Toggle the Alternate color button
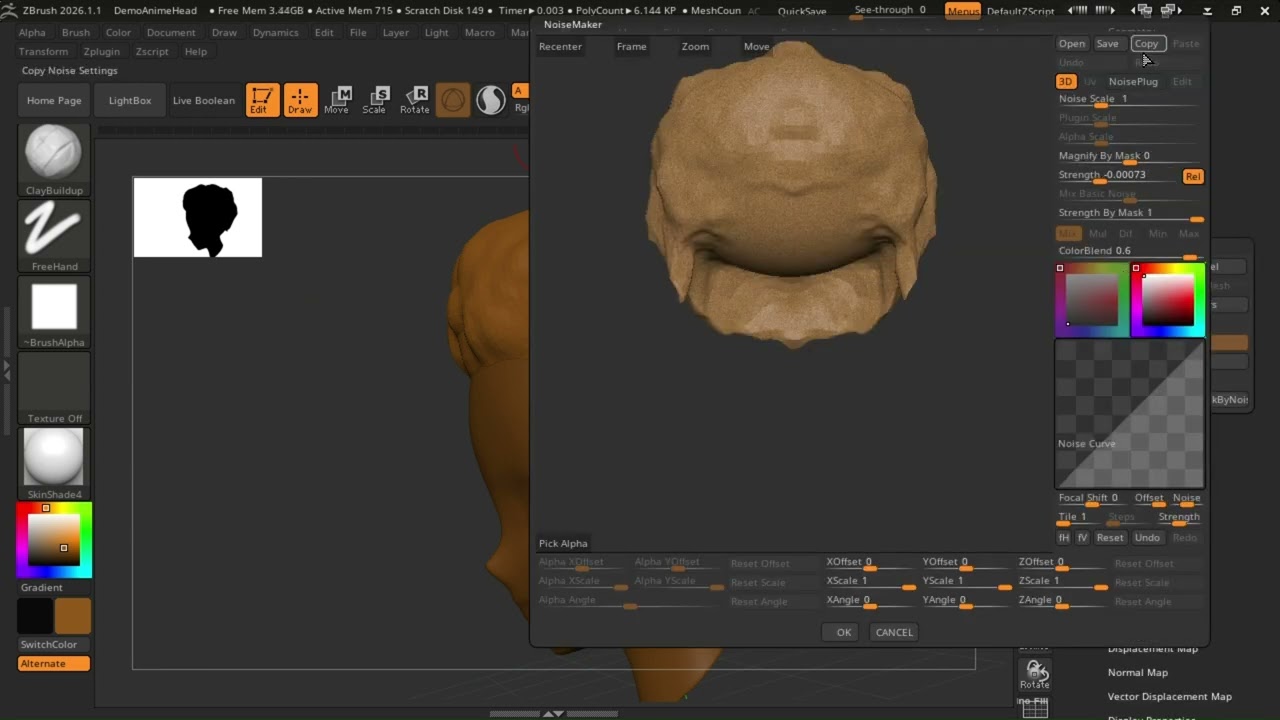The width and height of the screenshot is (1280, 720). (54, 663)
